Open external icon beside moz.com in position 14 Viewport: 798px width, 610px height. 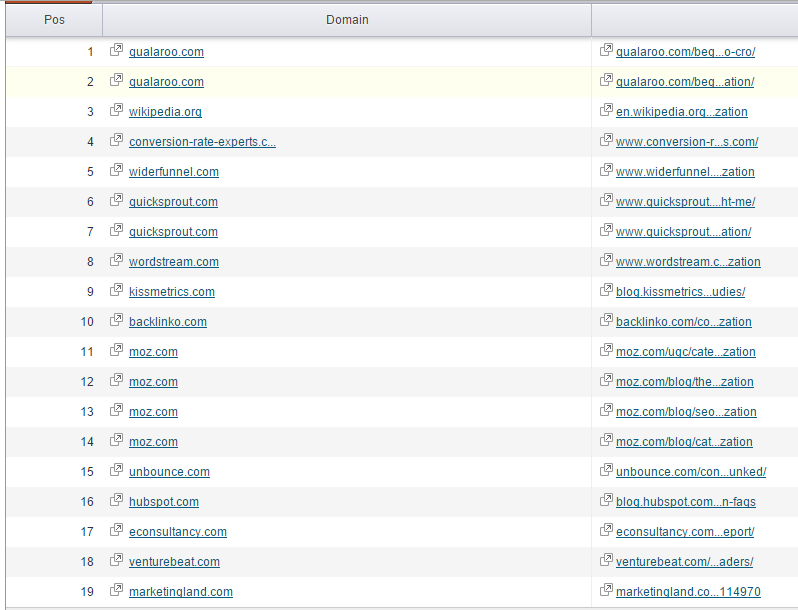tap(117, 440)
